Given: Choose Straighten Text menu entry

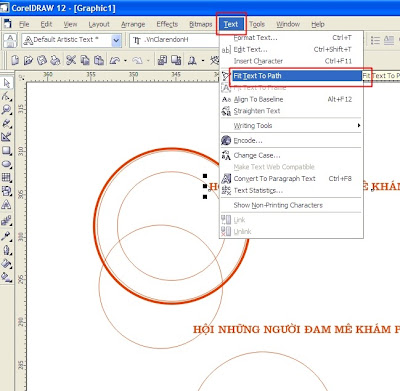Looking at the screenshot, I should click(x=291, y=111).
